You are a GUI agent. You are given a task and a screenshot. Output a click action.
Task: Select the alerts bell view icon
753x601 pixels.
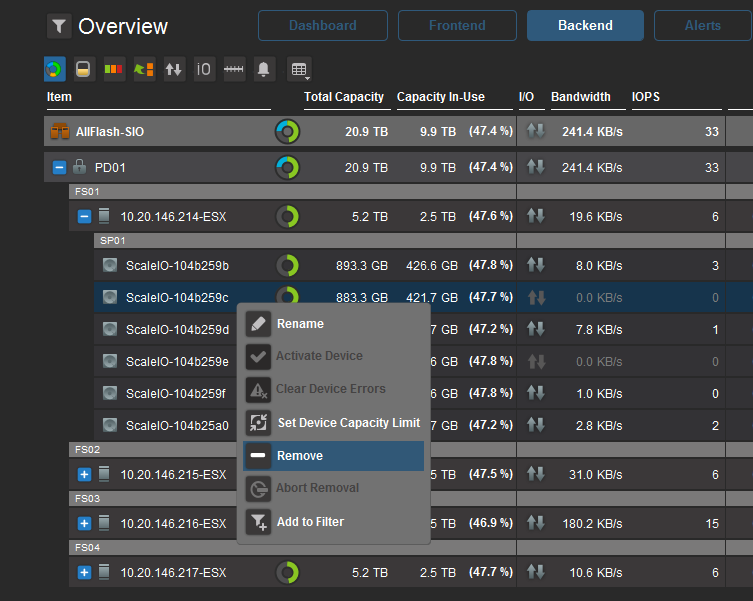264,69
